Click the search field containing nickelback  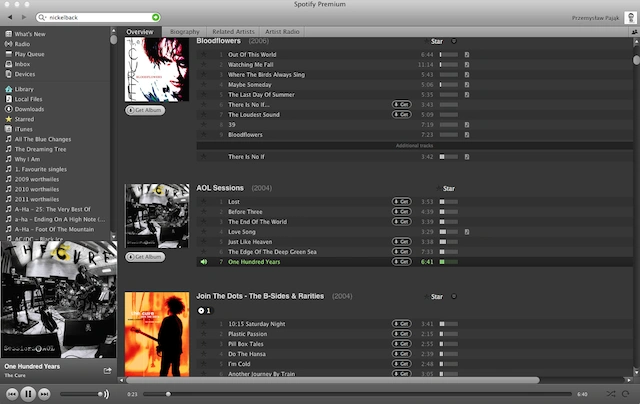(100, 17)
